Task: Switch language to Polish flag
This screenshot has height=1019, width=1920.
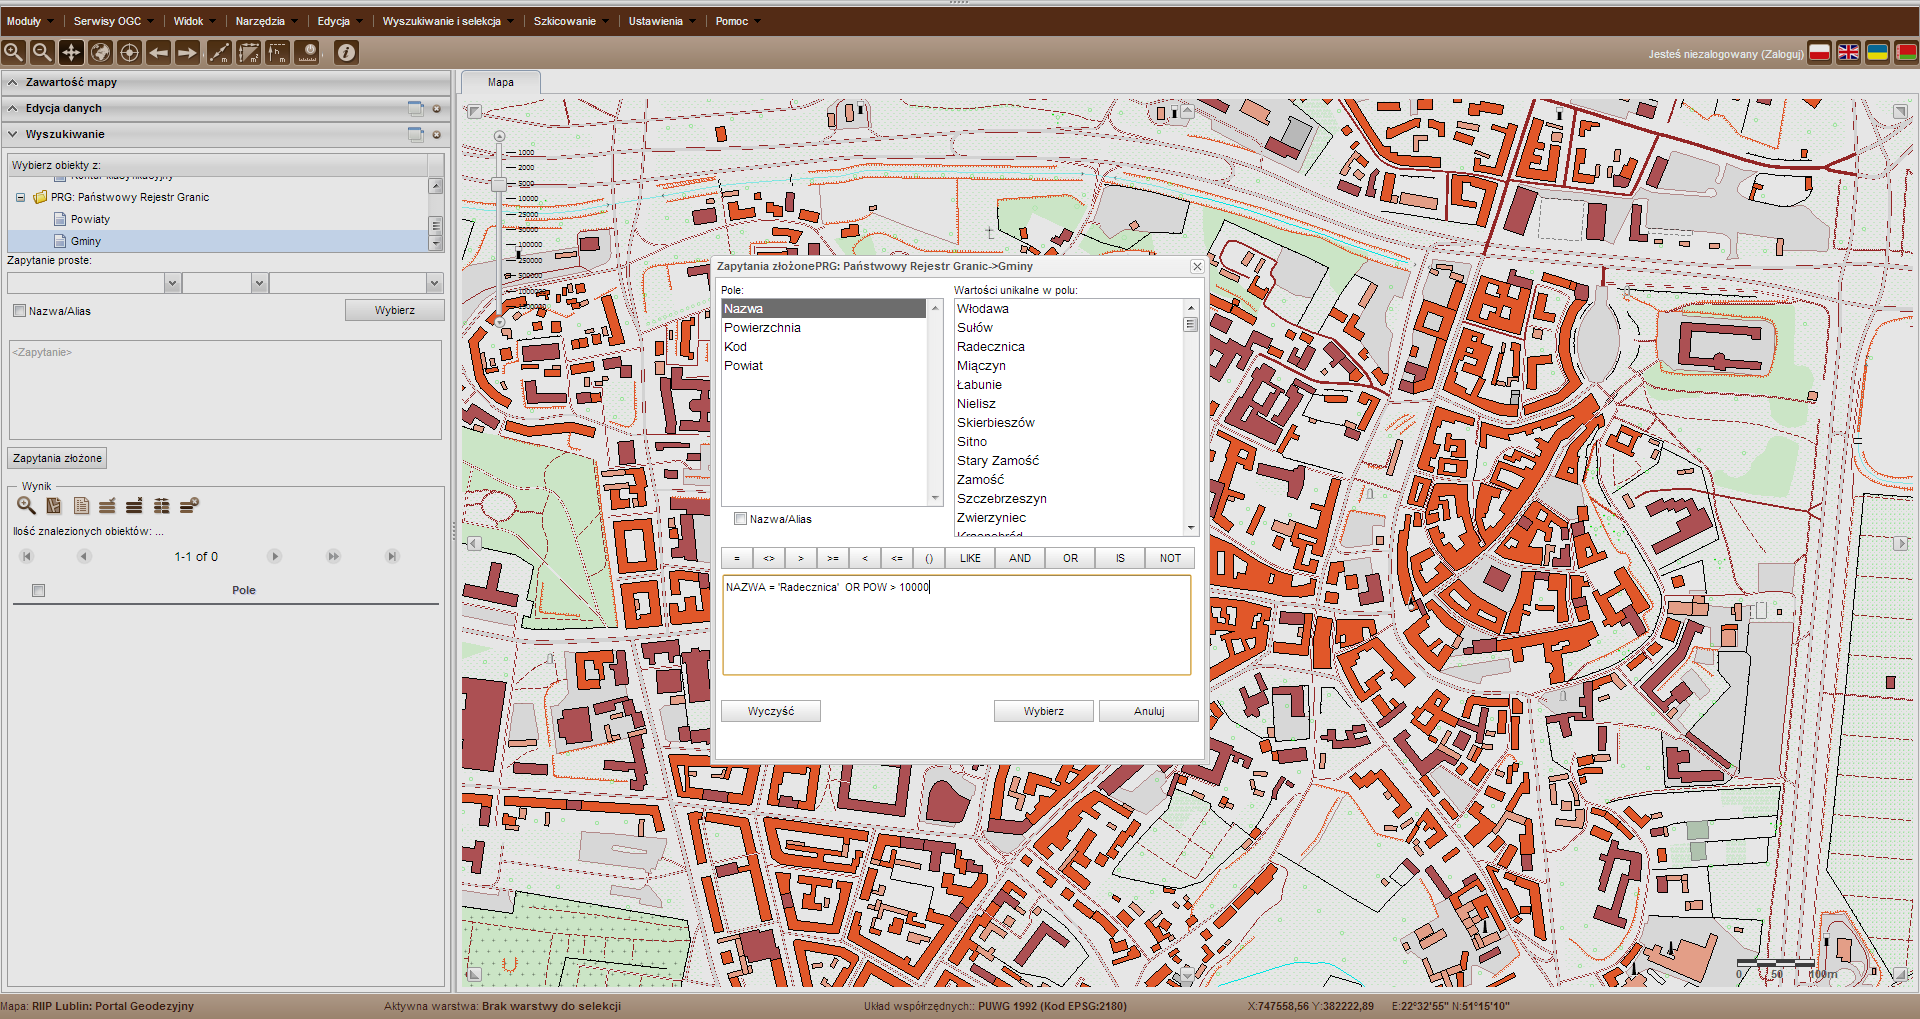Action: point(1819,53)
